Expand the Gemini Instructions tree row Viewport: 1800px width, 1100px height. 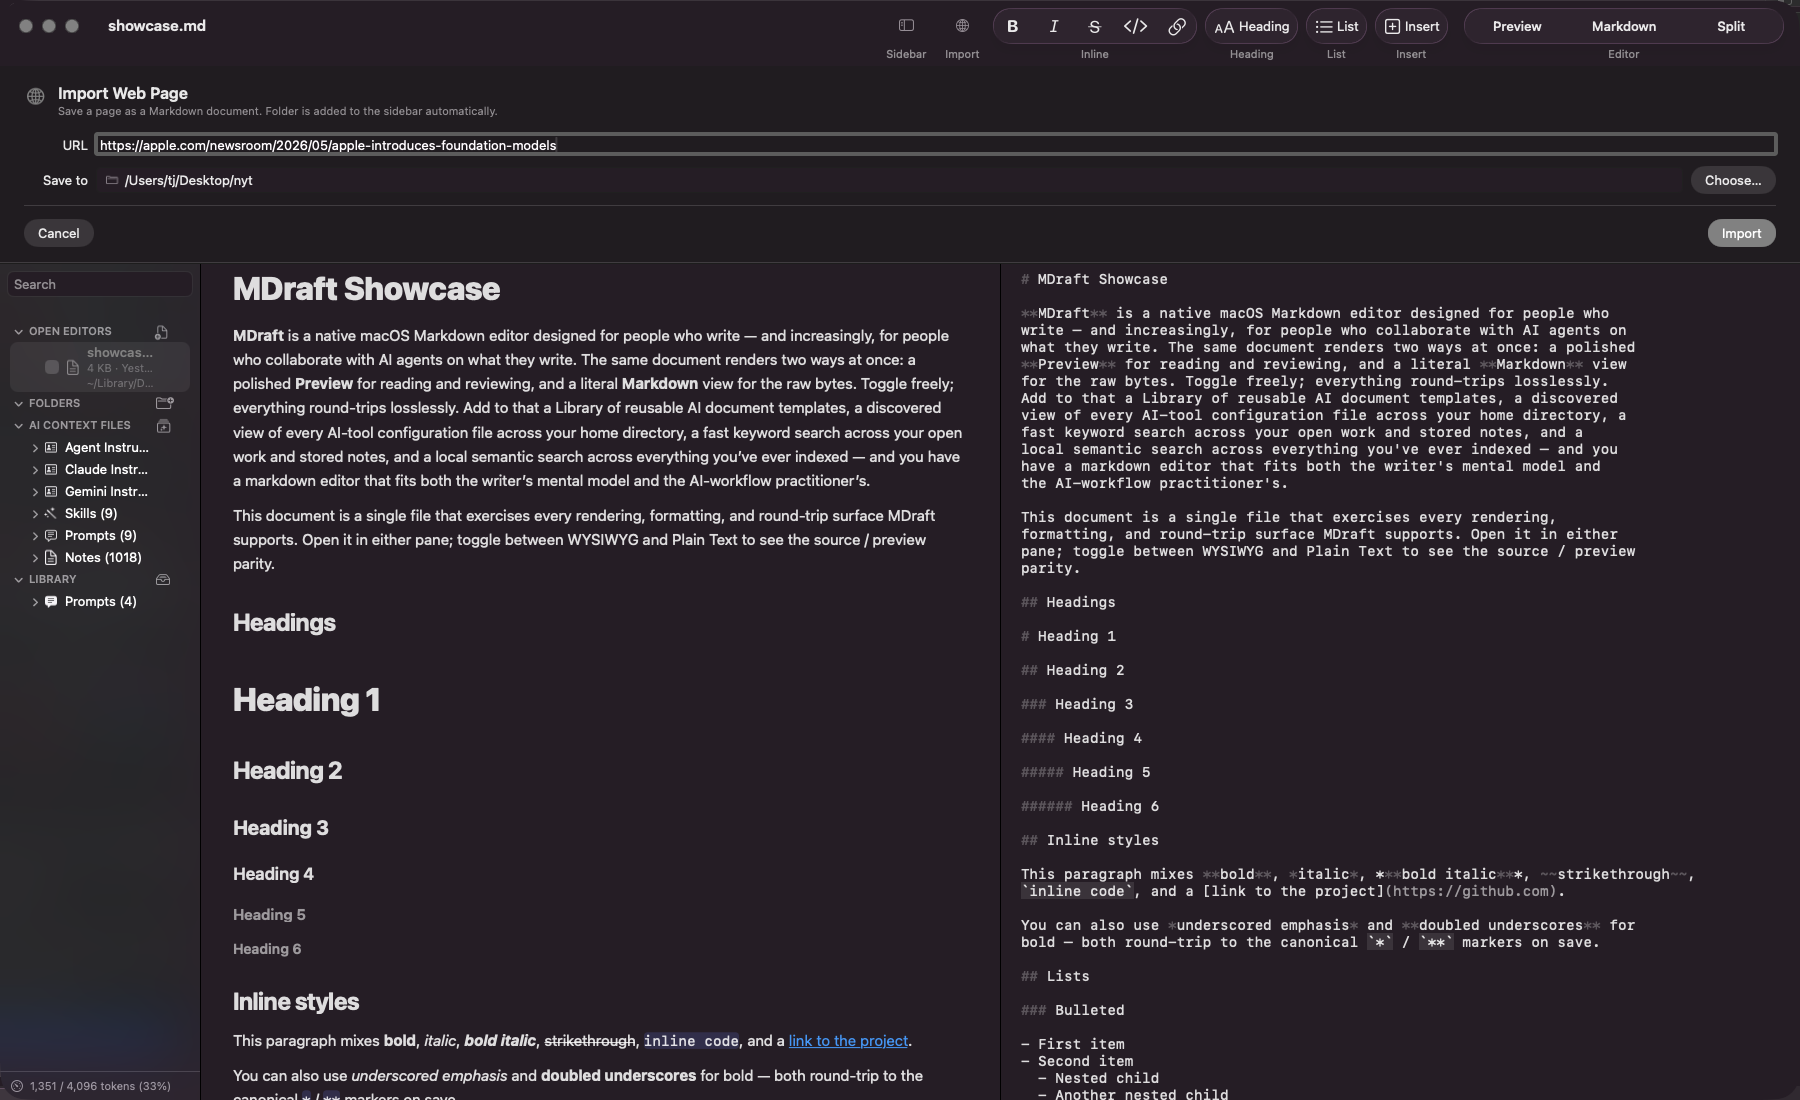pyautogui.click(x=35, y=491)
